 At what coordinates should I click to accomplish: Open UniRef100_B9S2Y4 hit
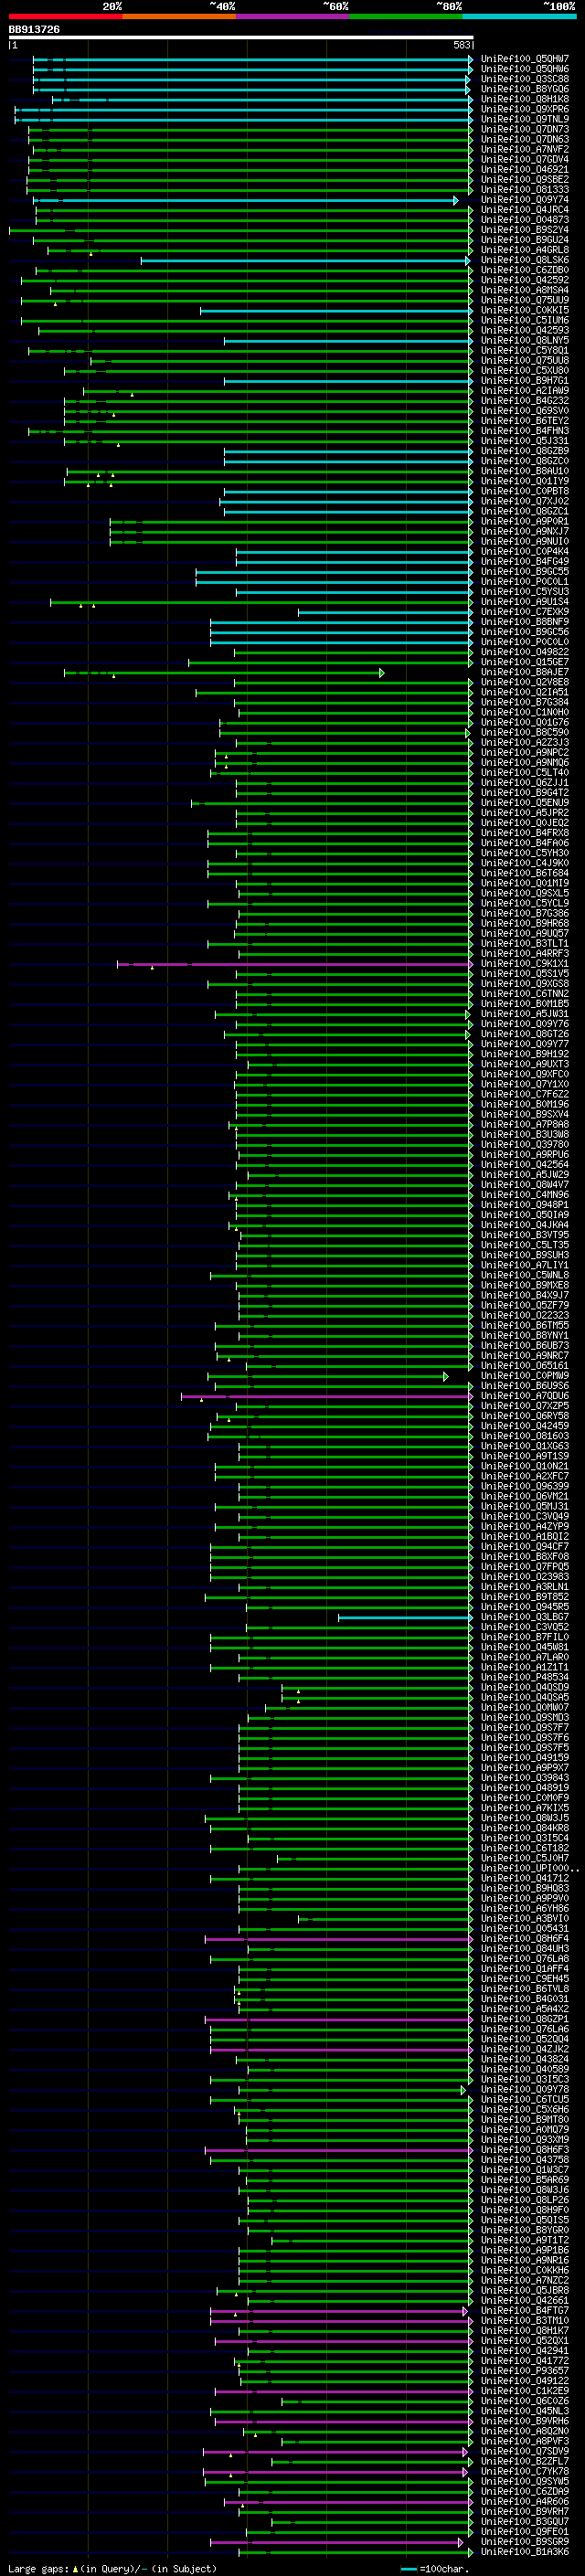tap(525, 230)
